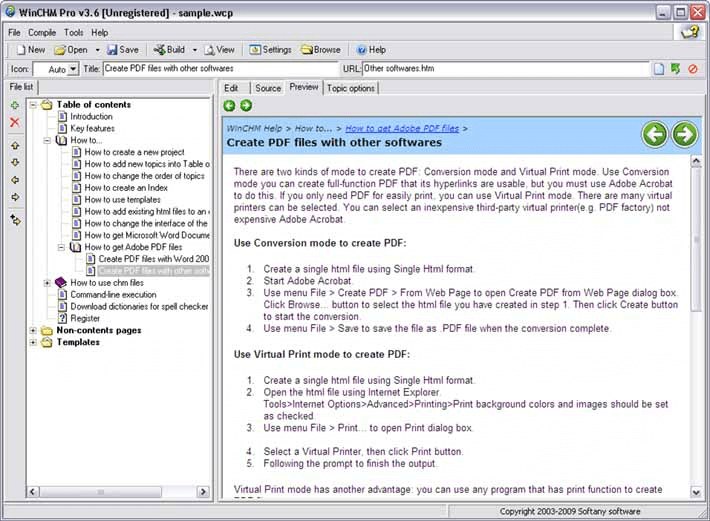Expand the Non-contents pages node
The image size is (710, 521).
tap(33, 330)
